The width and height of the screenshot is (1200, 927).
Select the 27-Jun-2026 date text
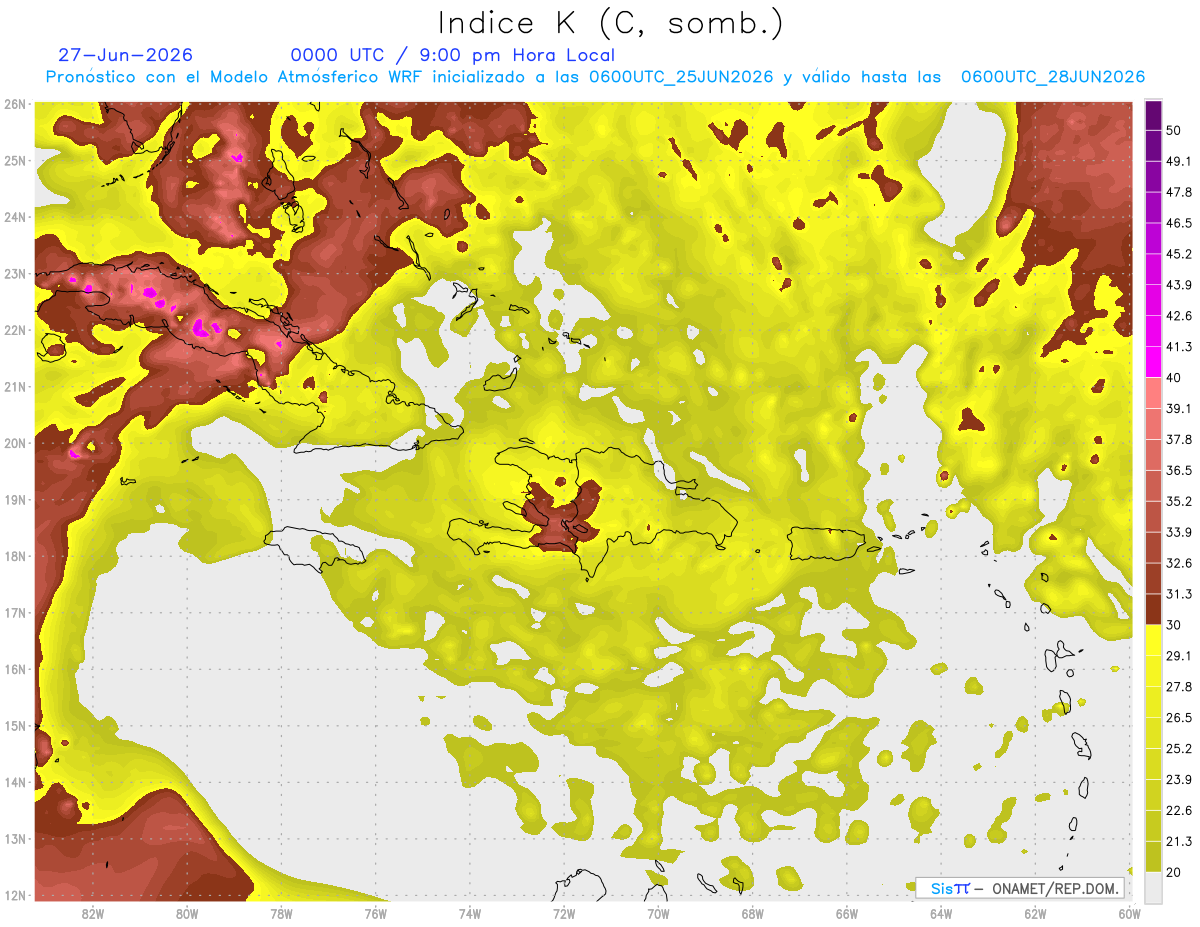point(126,55)
